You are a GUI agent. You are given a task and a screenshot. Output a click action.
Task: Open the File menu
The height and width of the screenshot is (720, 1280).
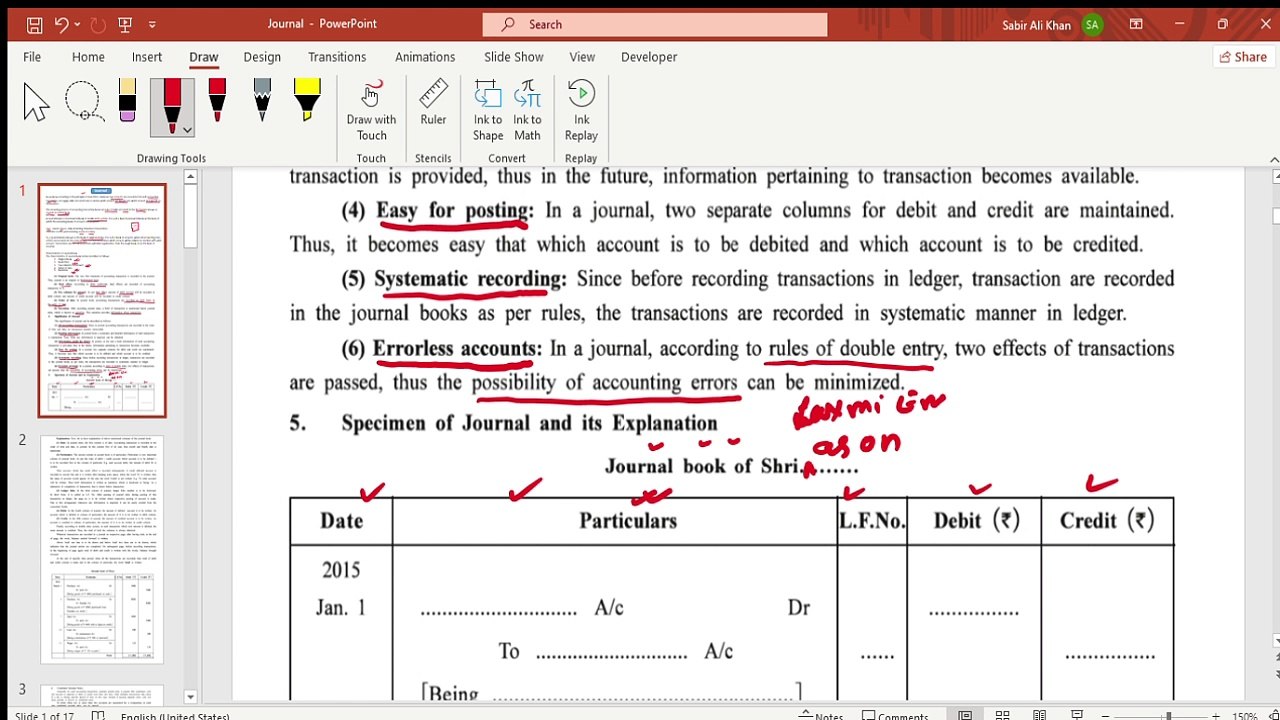coord(32,57)
